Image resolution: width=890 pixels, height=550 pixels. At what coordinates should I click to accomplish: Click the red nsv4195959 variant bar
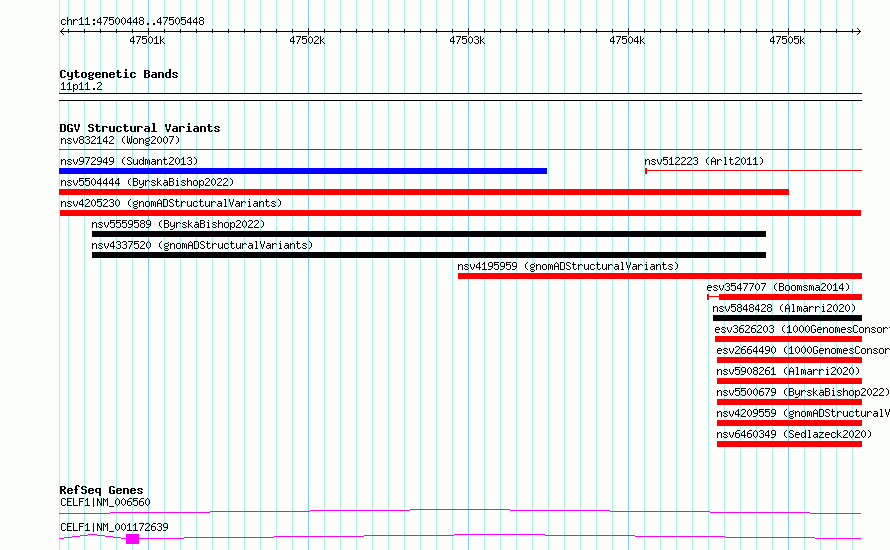click(x=660, y=276)
